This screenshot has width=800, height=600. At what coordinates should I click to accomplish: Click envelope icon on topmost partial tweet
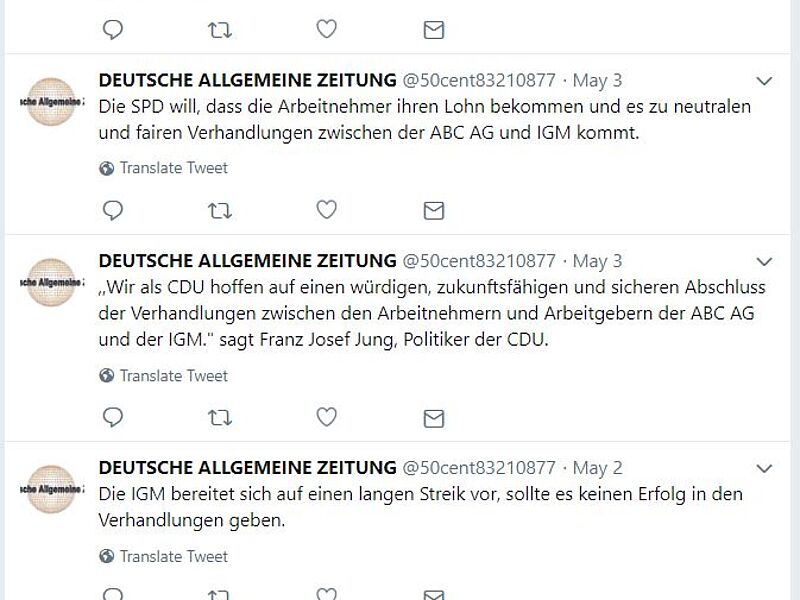click(433, 30)
